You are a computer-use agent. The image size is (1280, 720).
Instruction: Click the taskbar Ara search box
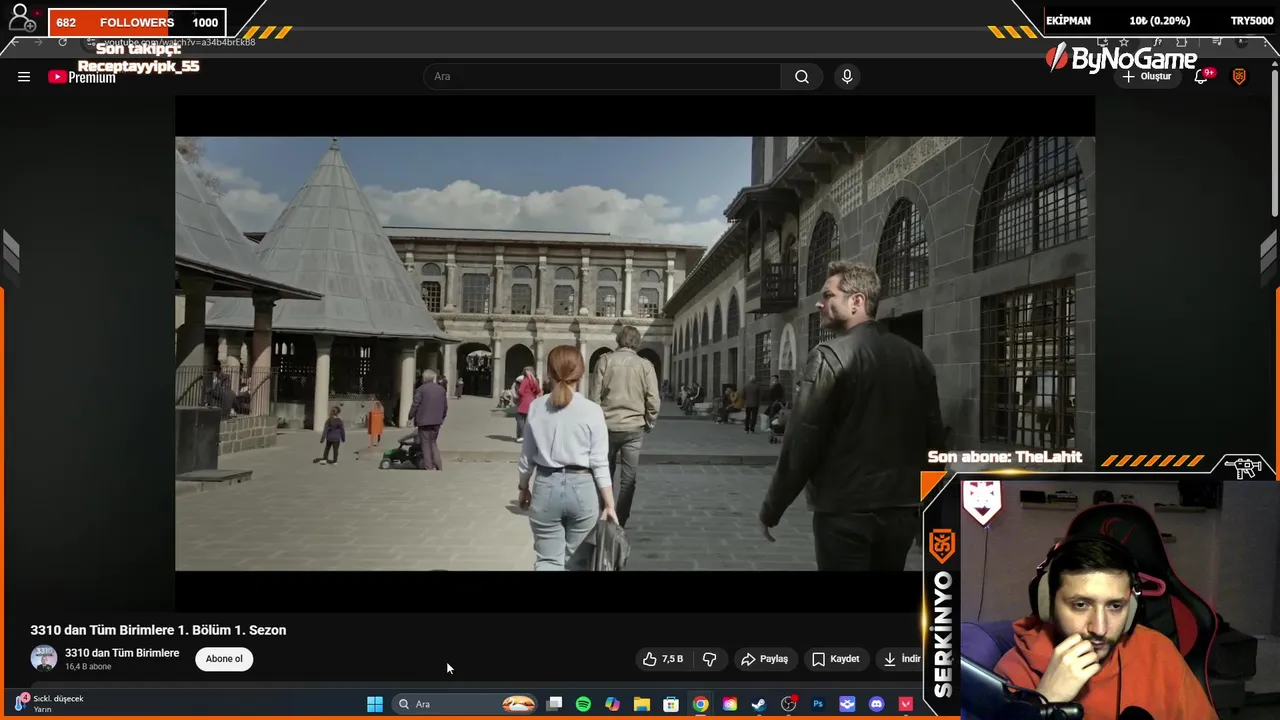click(x=466, y=704)
